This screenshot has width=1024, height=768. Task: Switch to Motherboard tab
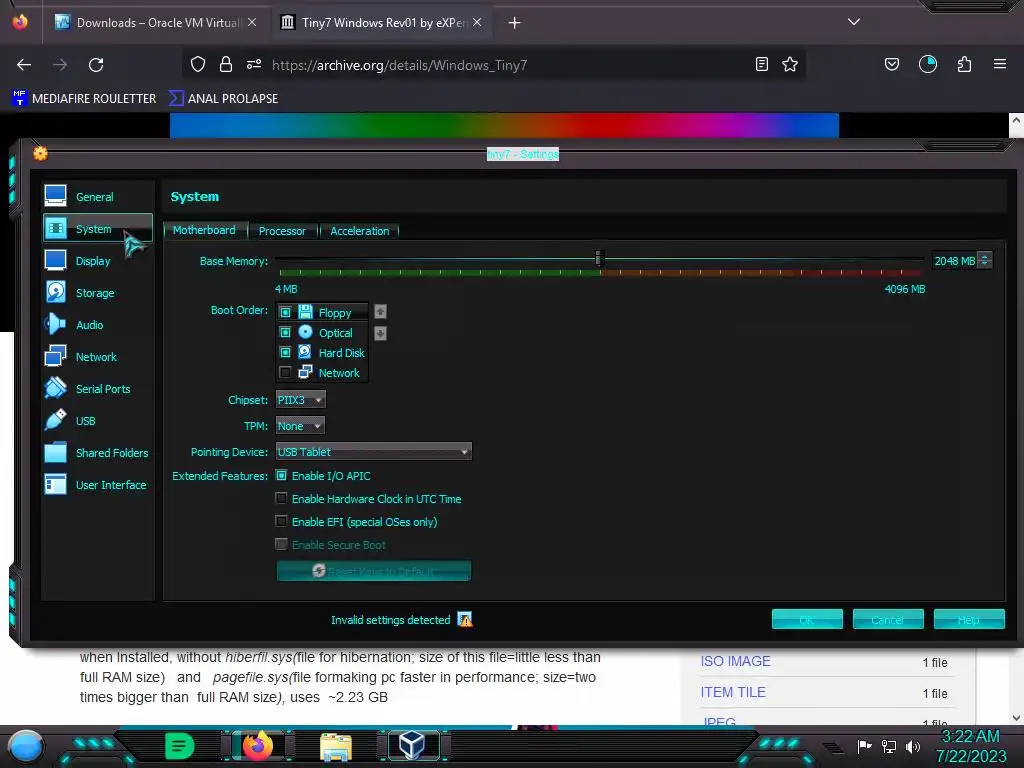(x=204, y=231)
